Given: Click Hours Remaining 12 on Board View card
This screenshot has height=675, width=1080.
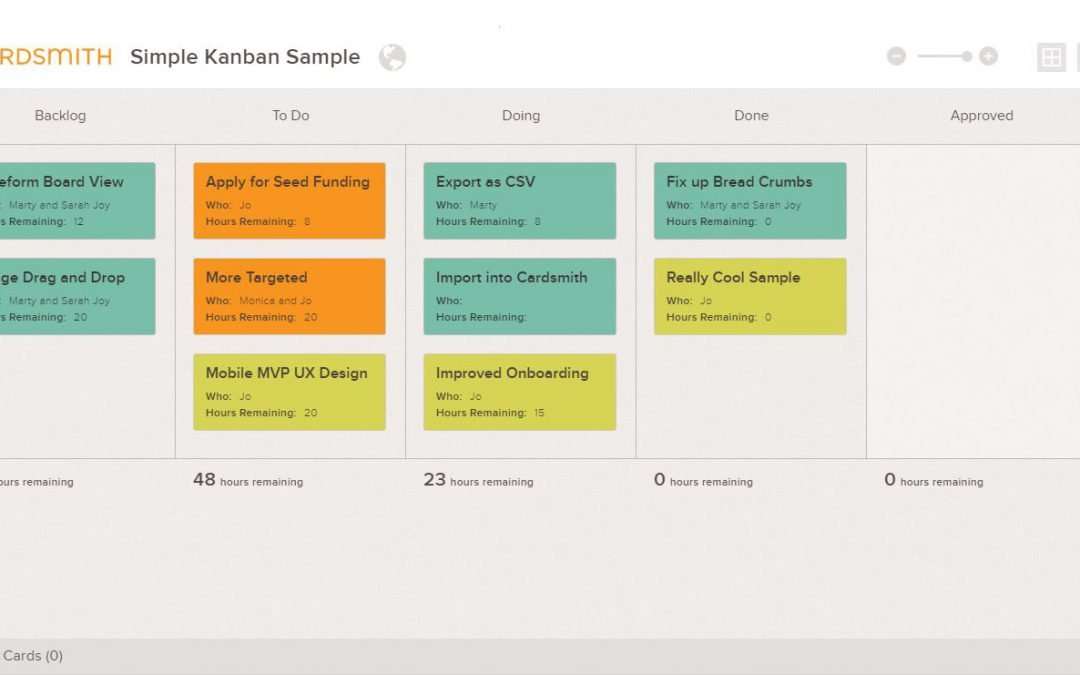Looking at the screenshot, I should click(42, 221).
